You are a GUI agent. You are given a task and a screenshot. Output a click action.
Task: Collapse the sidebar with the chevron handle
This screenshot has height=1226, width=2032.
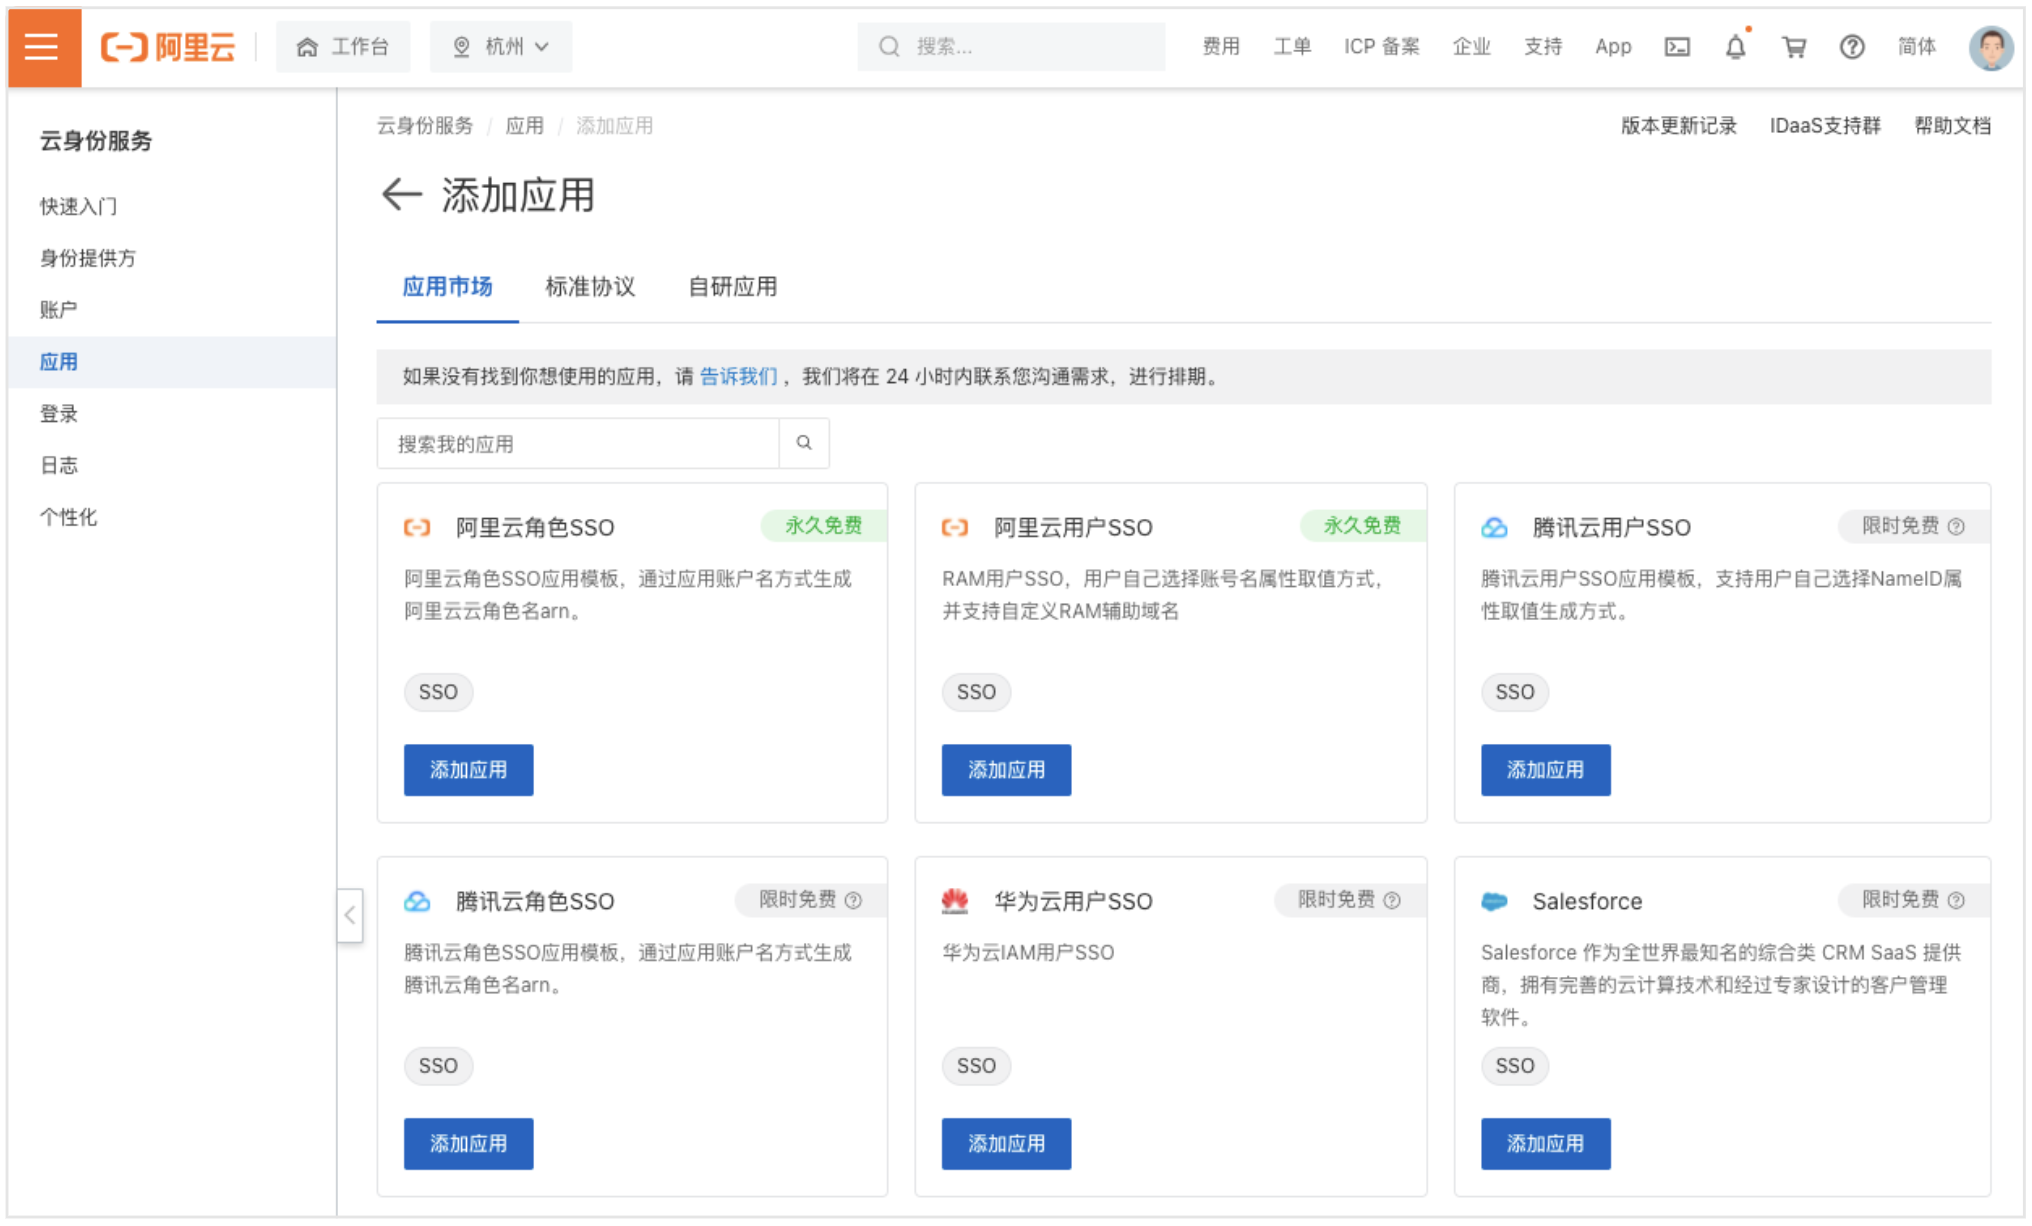(350, 915)
